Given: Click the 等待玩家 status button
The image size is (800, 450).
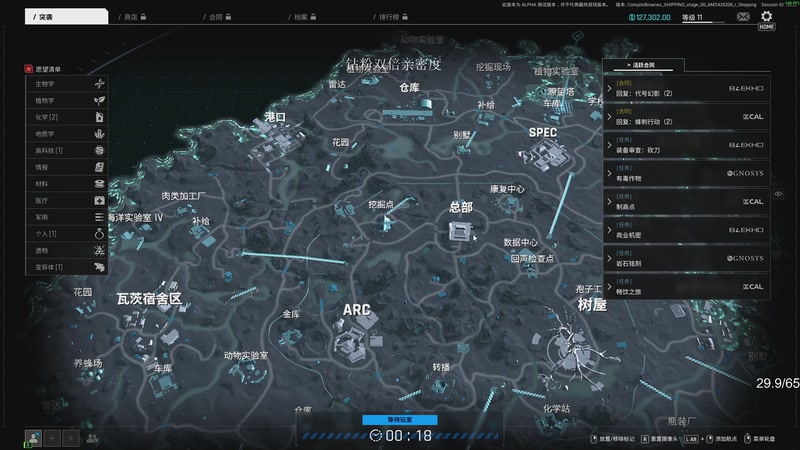Looking at the screenshot, I should (x=399, y=420).
